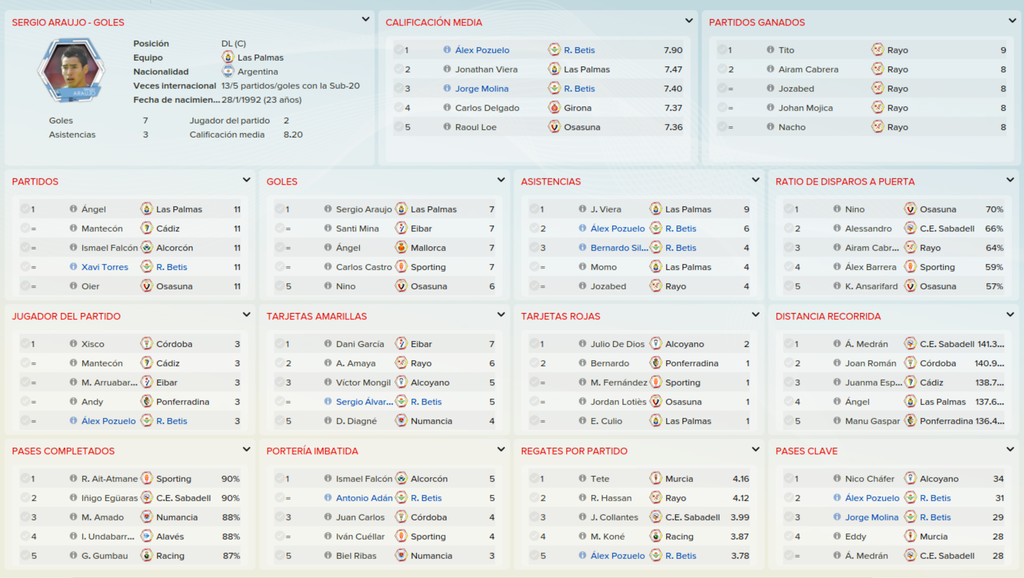
Task: Toggle selection circle for Dani García row
Action: (280, 344)
